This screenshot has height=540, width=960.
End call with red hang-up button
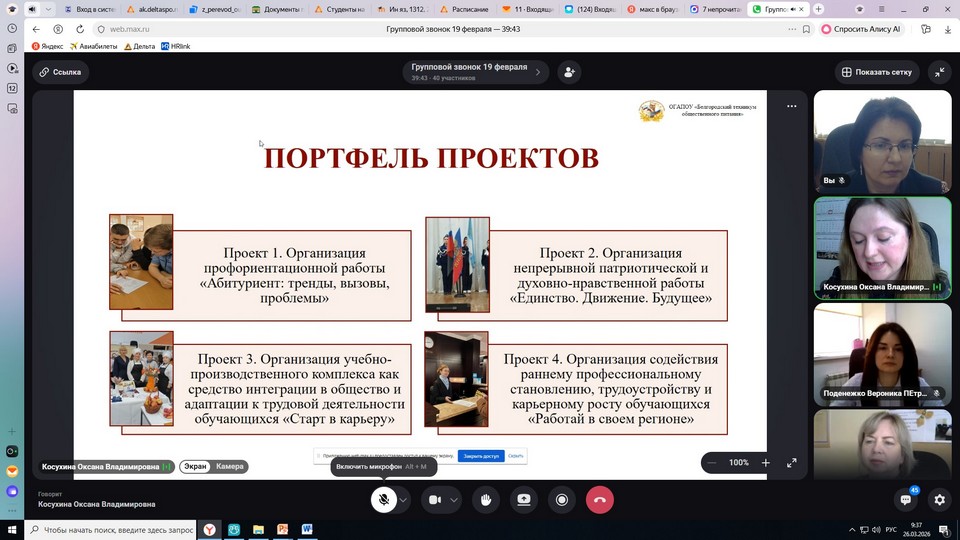600,499
